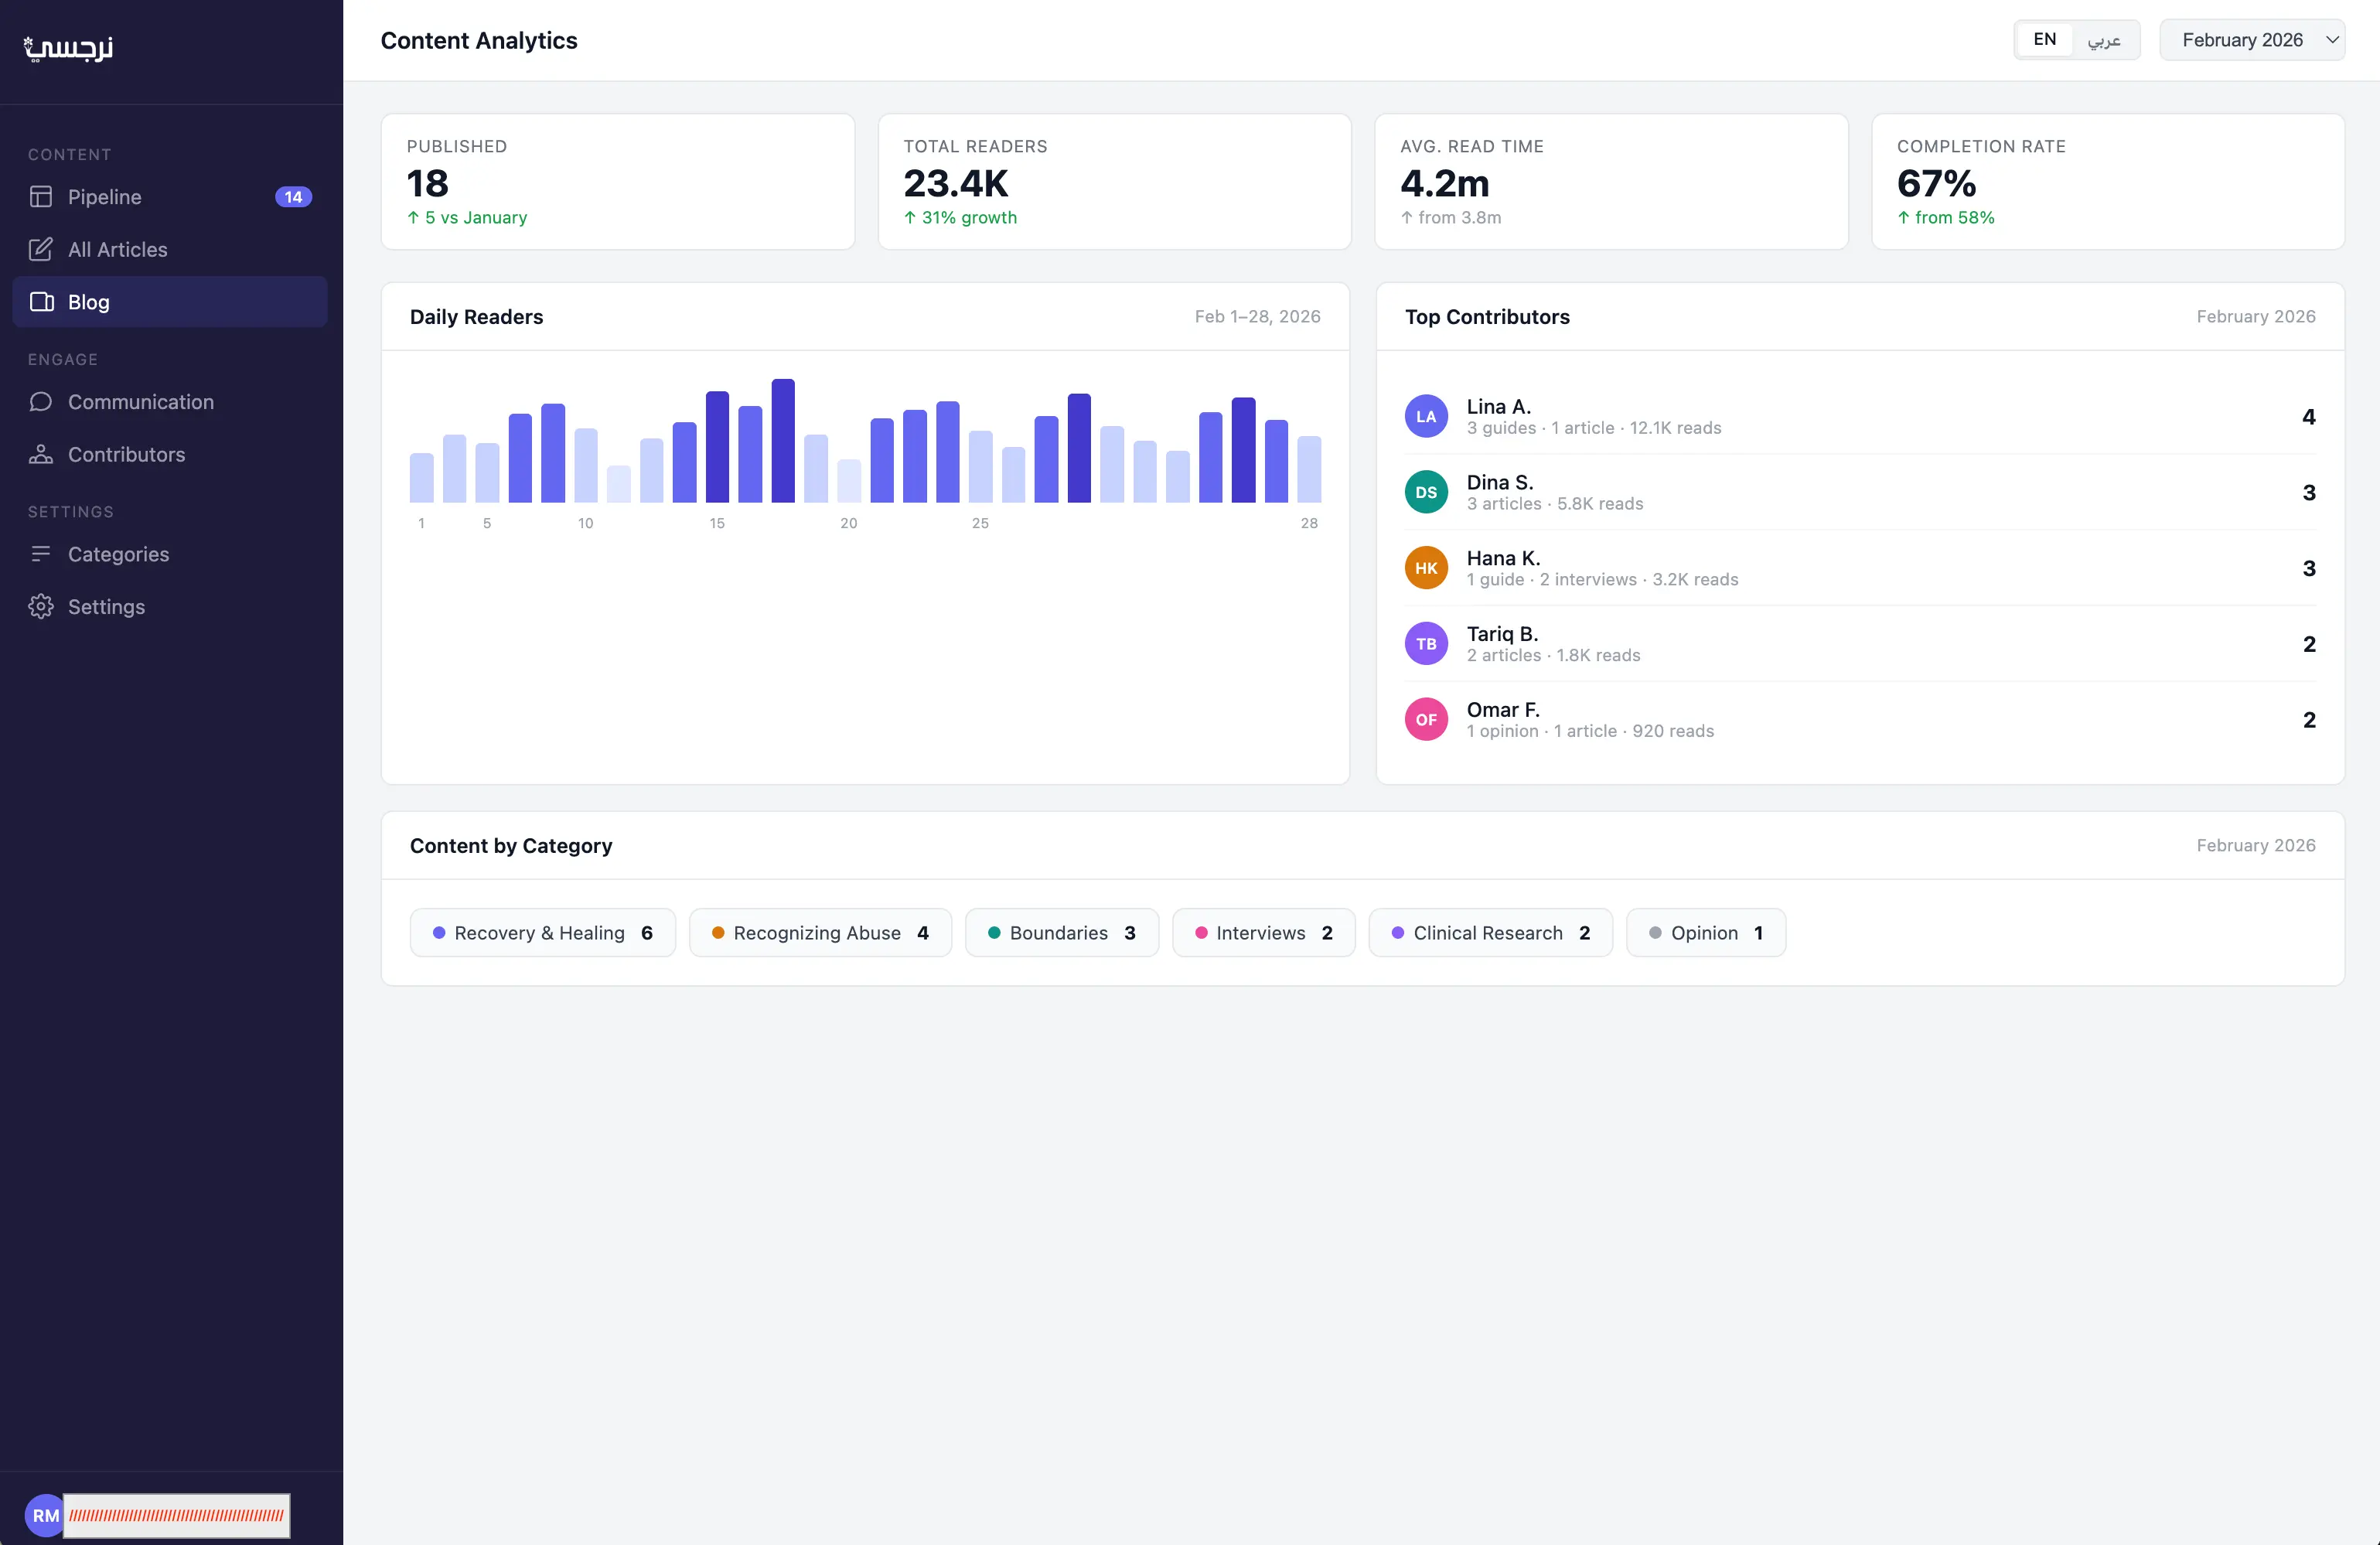
Task: Click the Blog book icon
Action: (41, 302)
